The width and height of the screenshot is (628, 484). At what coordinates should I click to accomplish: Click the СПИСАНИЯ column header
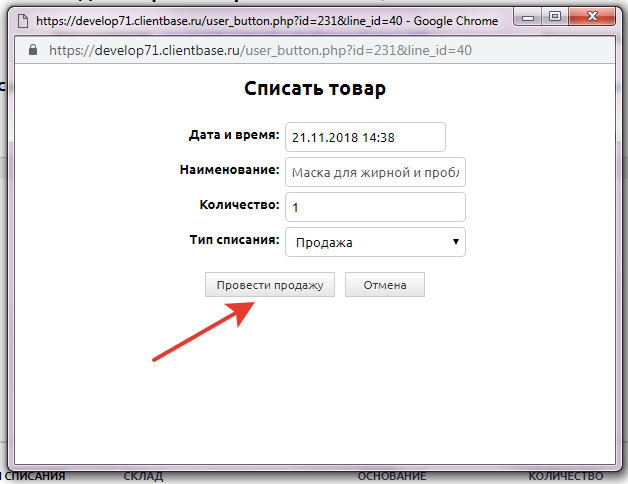[34, 477]
